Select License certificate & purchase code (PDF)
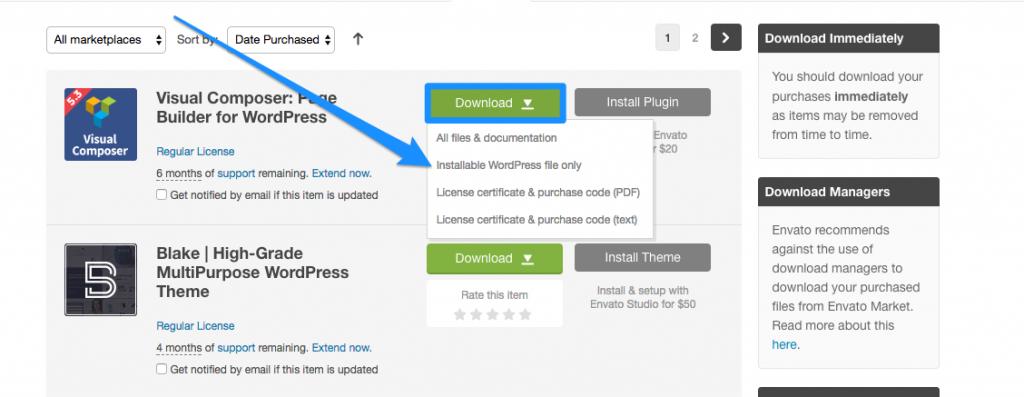The image size is (1024, 397). pyautogui.click(x=537, y=193)
